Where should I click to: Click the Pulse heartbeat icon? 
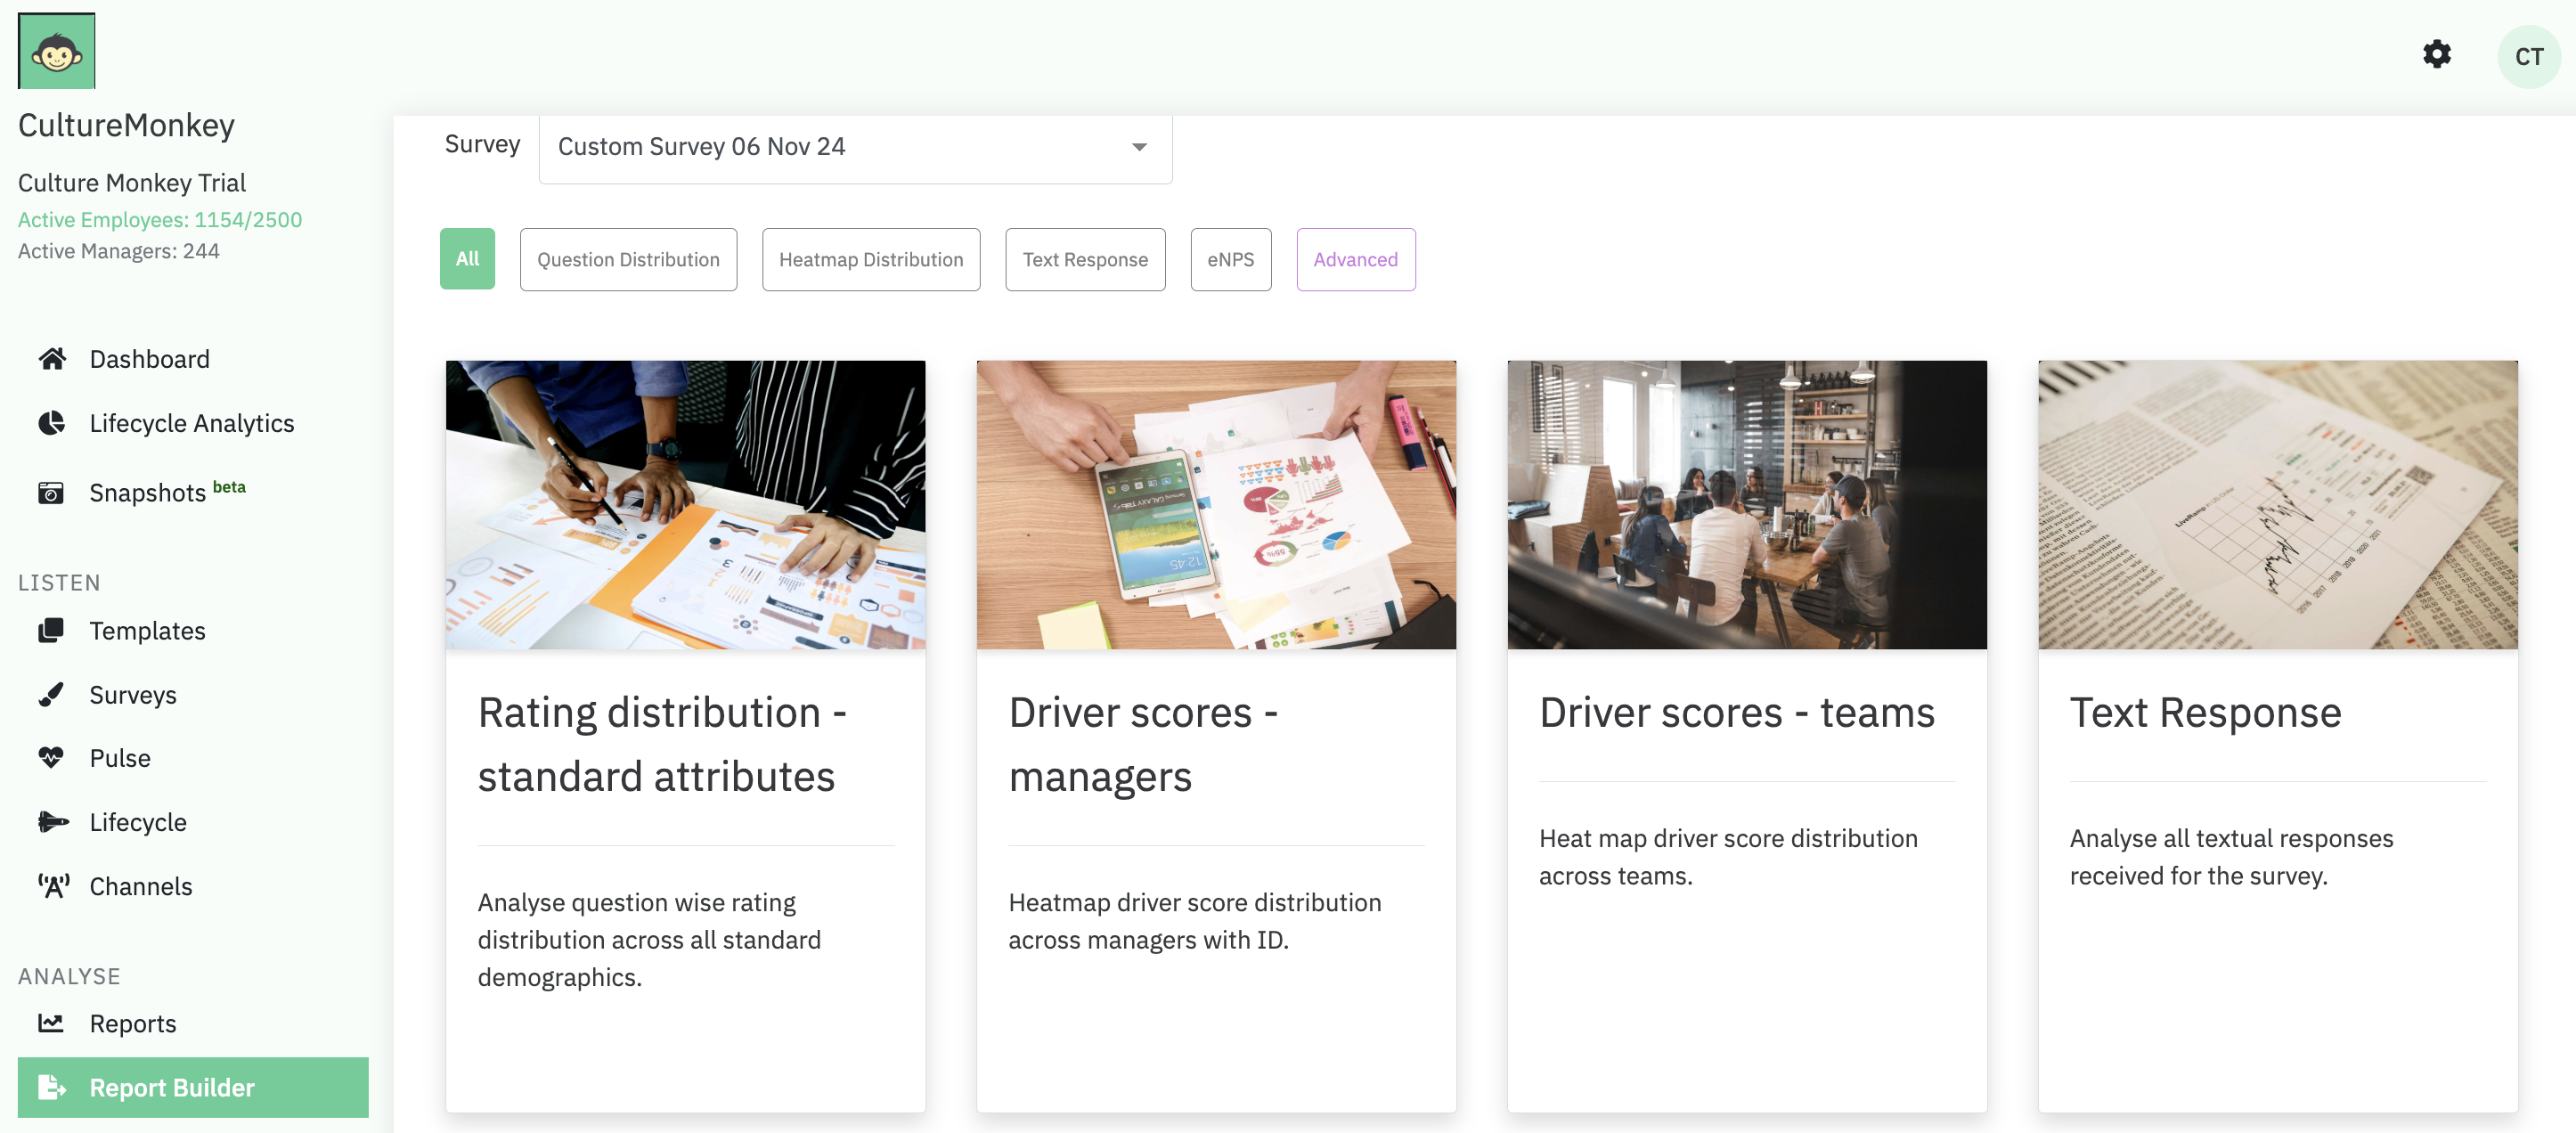[51, 758]
